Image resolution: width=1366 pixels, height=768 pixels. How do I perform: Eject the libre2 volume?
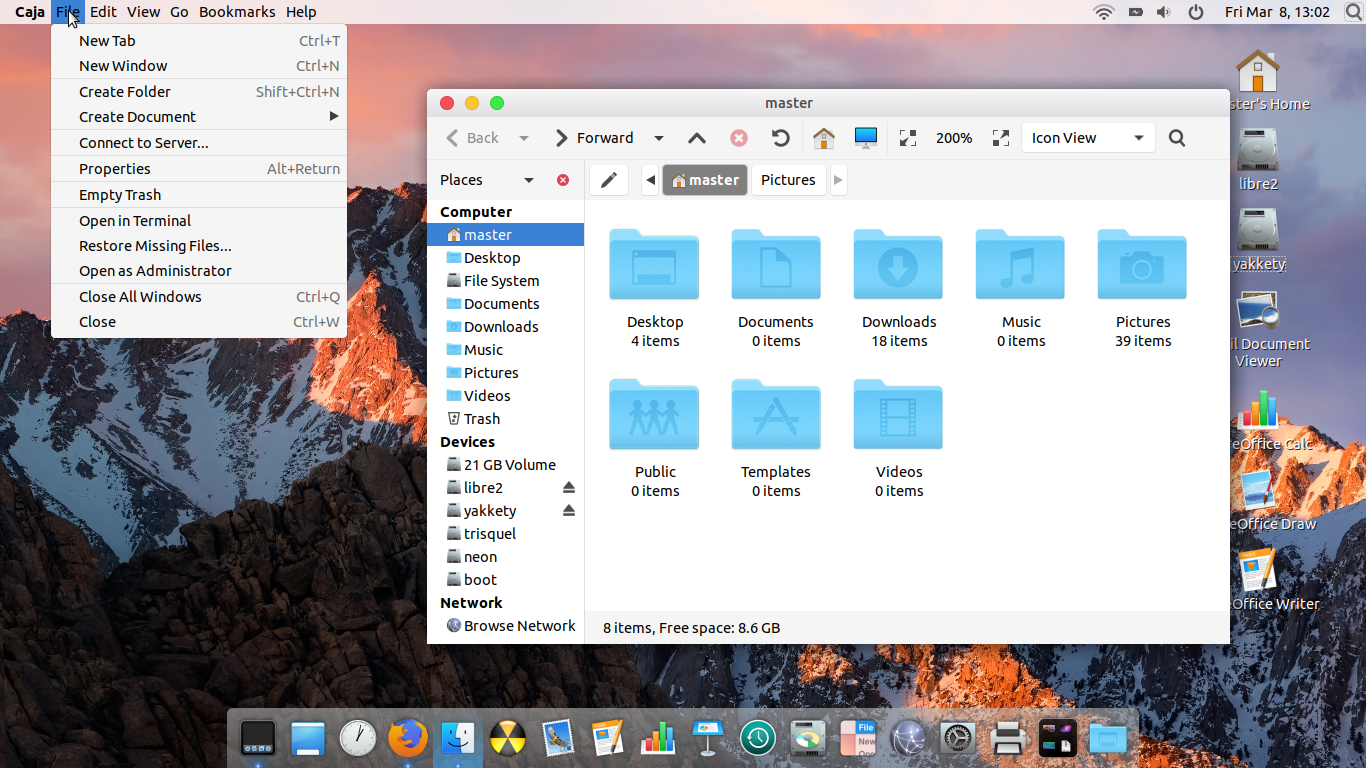point(569,487)
